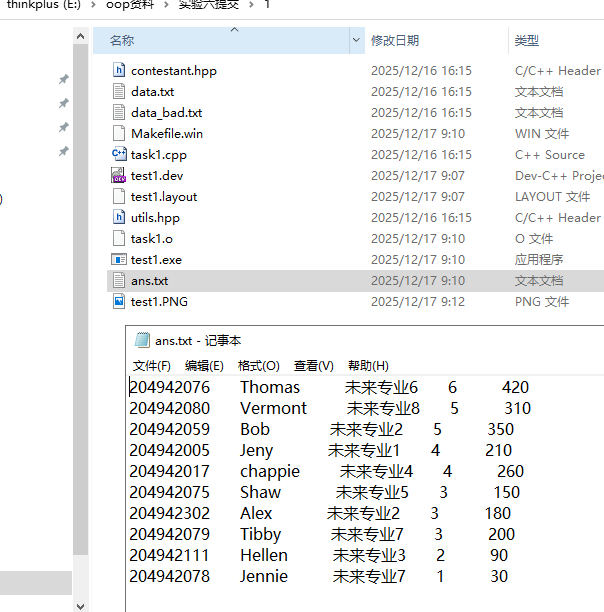Click the name chappie in Notepad

tap(270, 471)
